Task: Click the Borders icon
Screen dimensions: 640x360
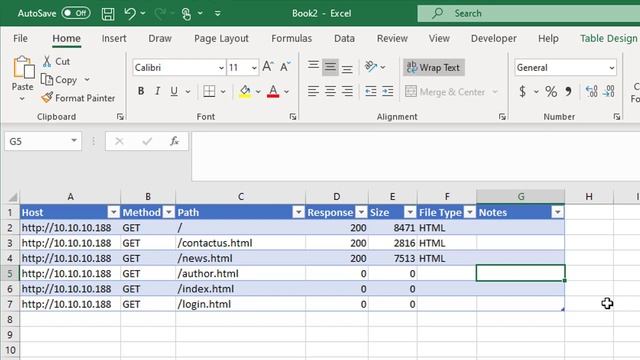Action: (209, 91)
